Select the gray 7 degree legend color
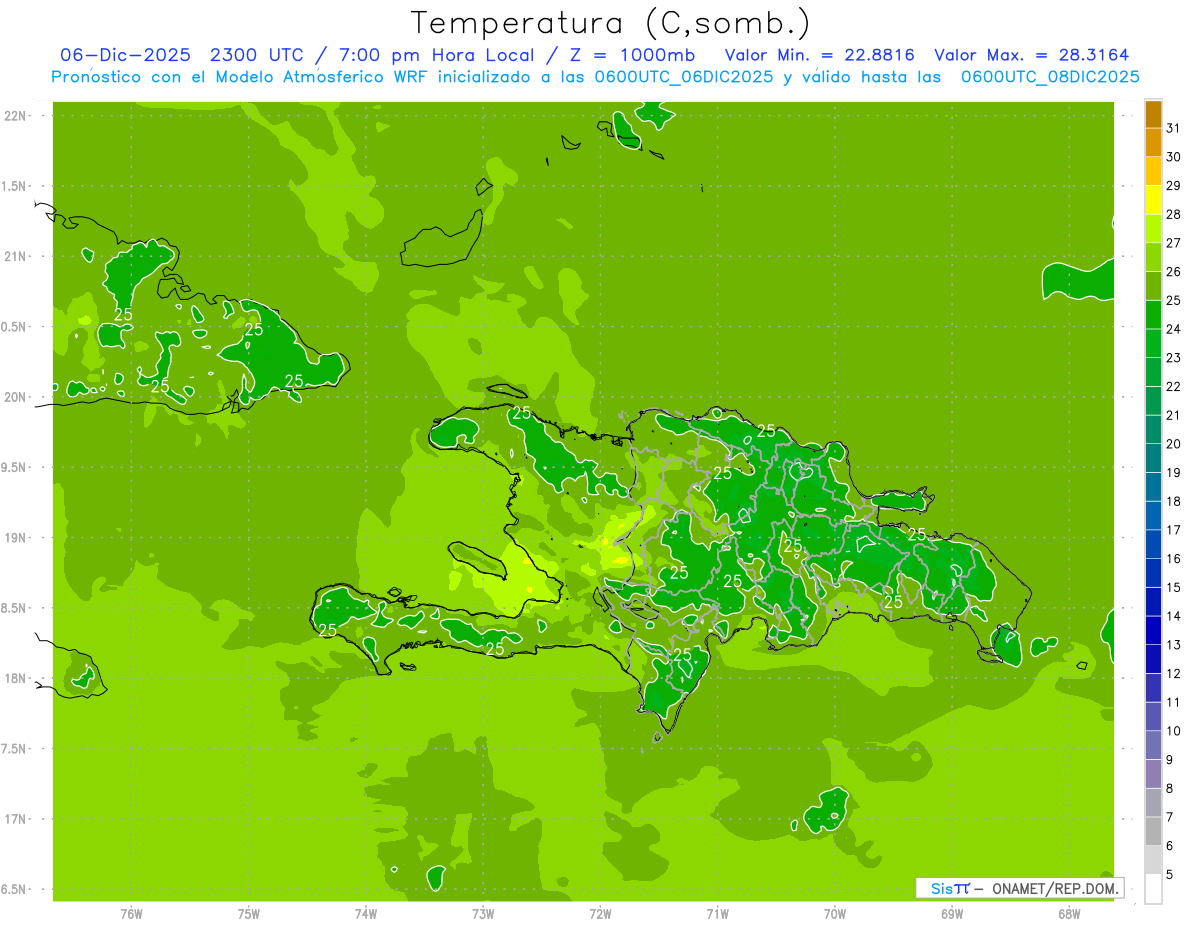This screenshot has width=1200, height=927. (x=1153, y=803)
